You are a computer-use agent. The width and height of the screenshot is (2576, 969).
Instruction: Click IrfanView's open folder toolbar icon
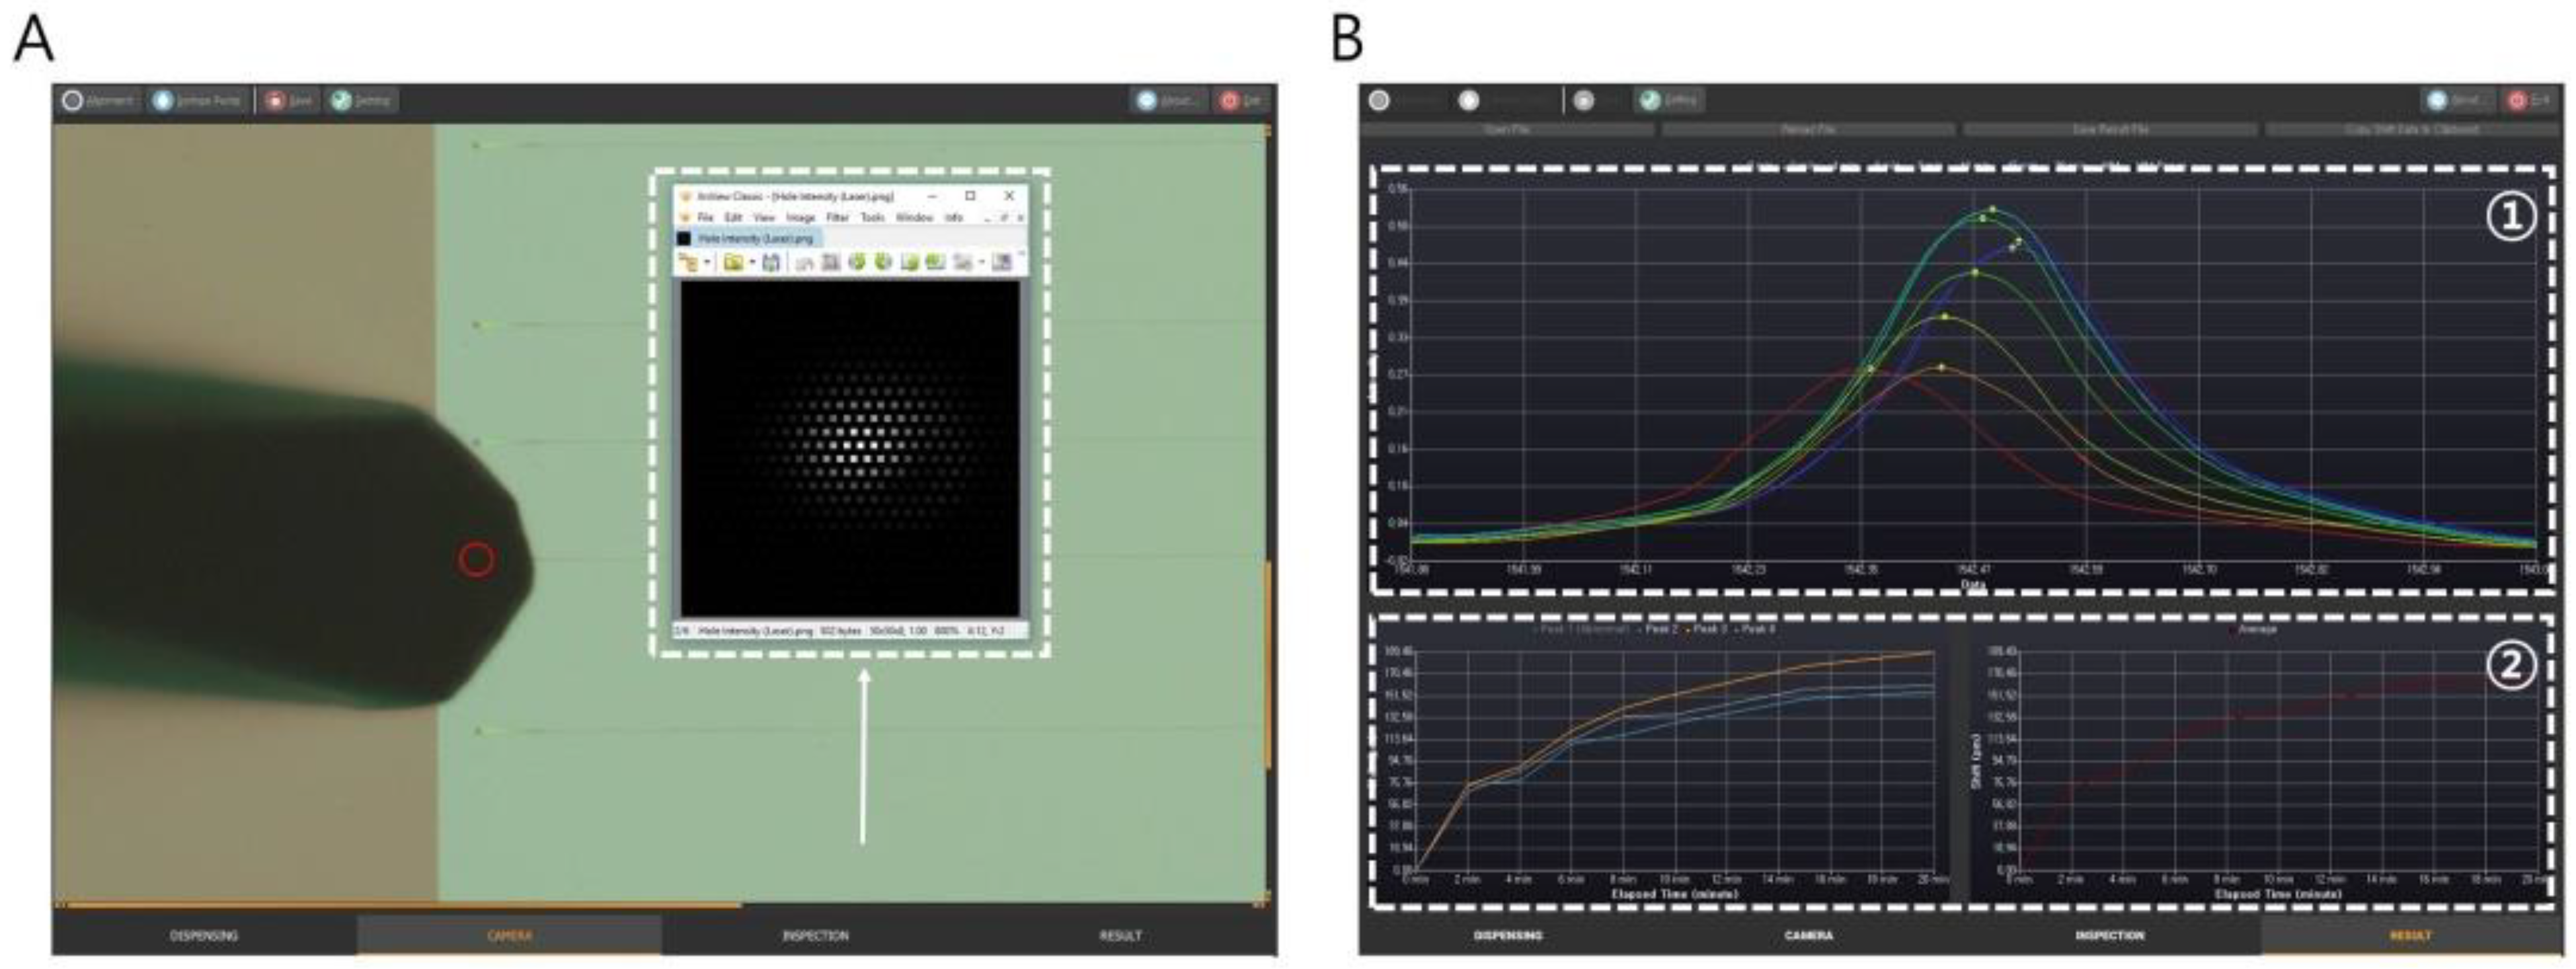point(734,262)
